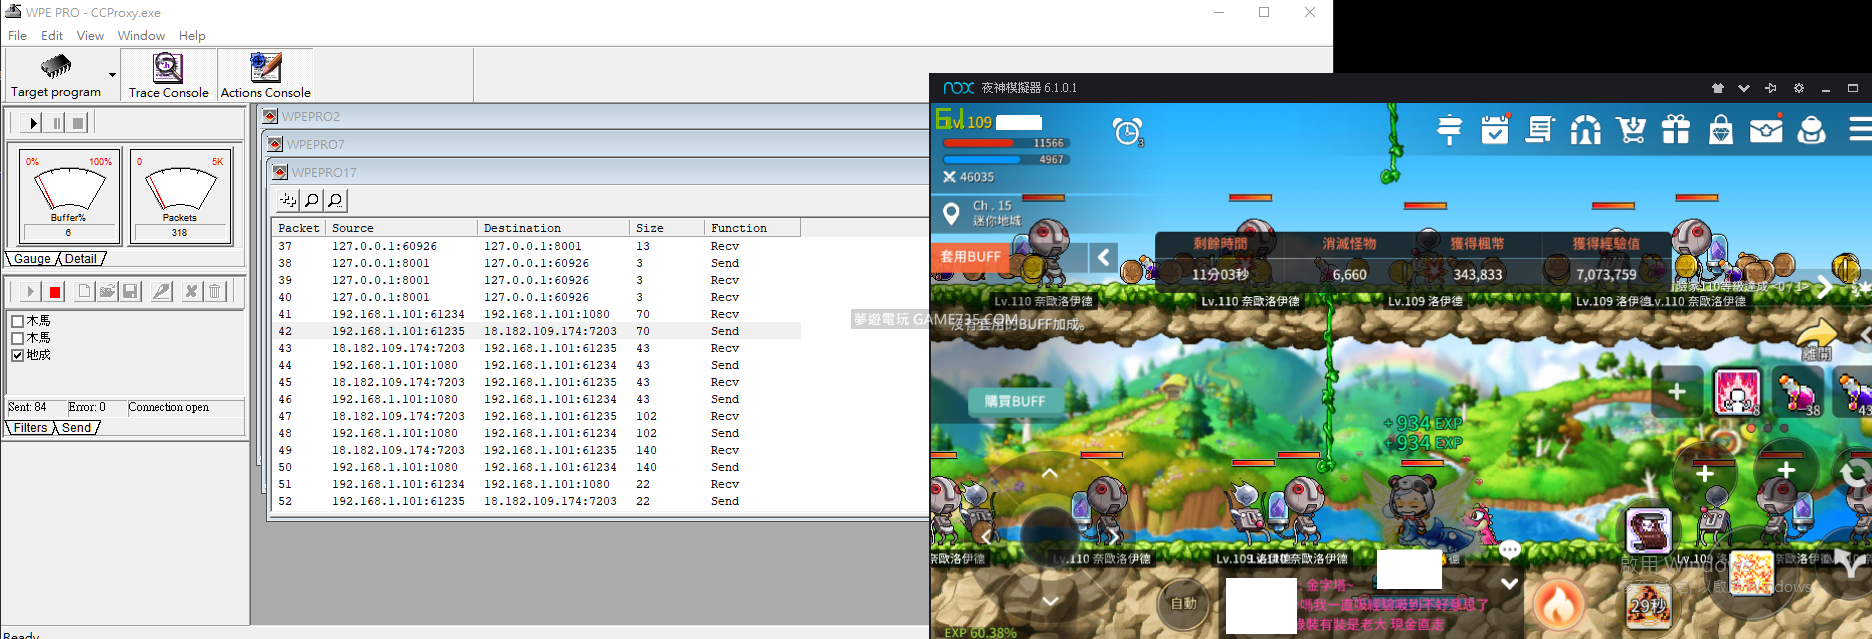
Task: Clear all filters using the trash icon
Action: (x=215, y=291)
